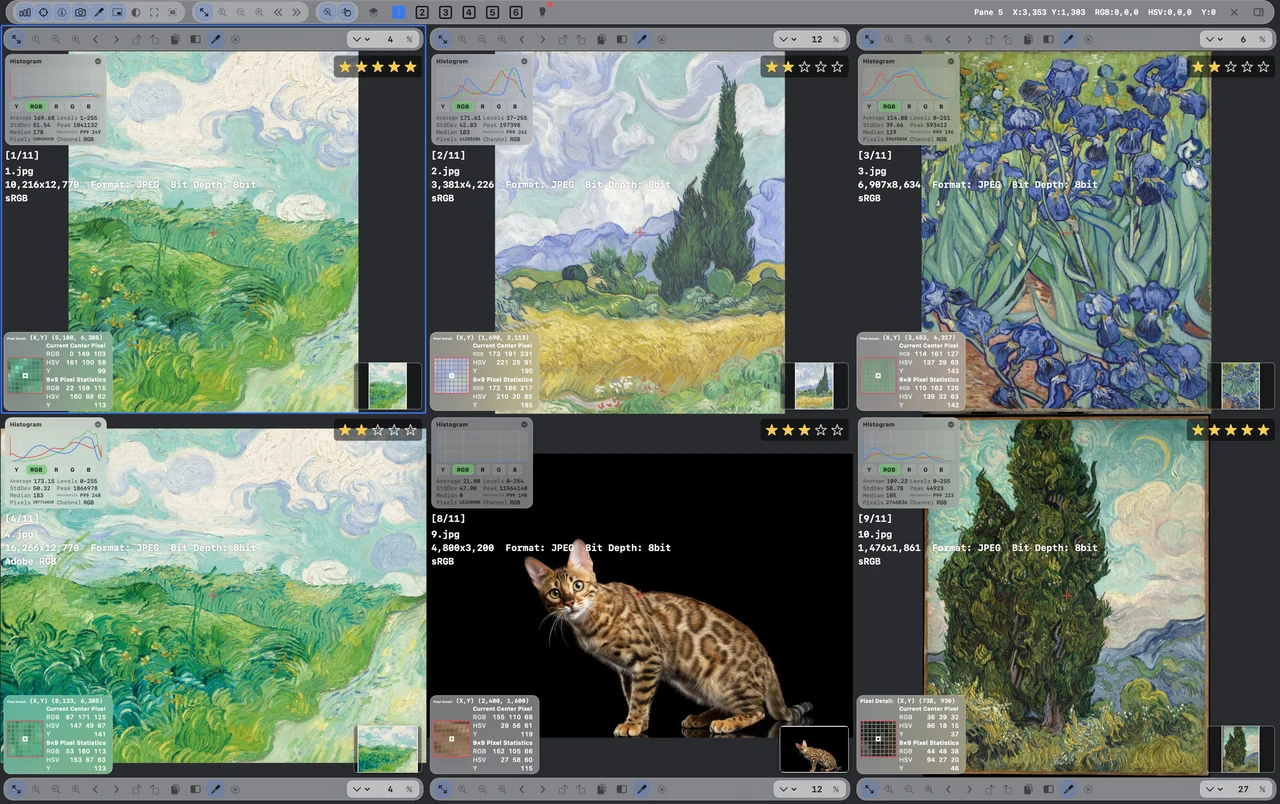Set third star rating on 4.jpg
This screenshot has width=1280, height=804.
point(378,430)
